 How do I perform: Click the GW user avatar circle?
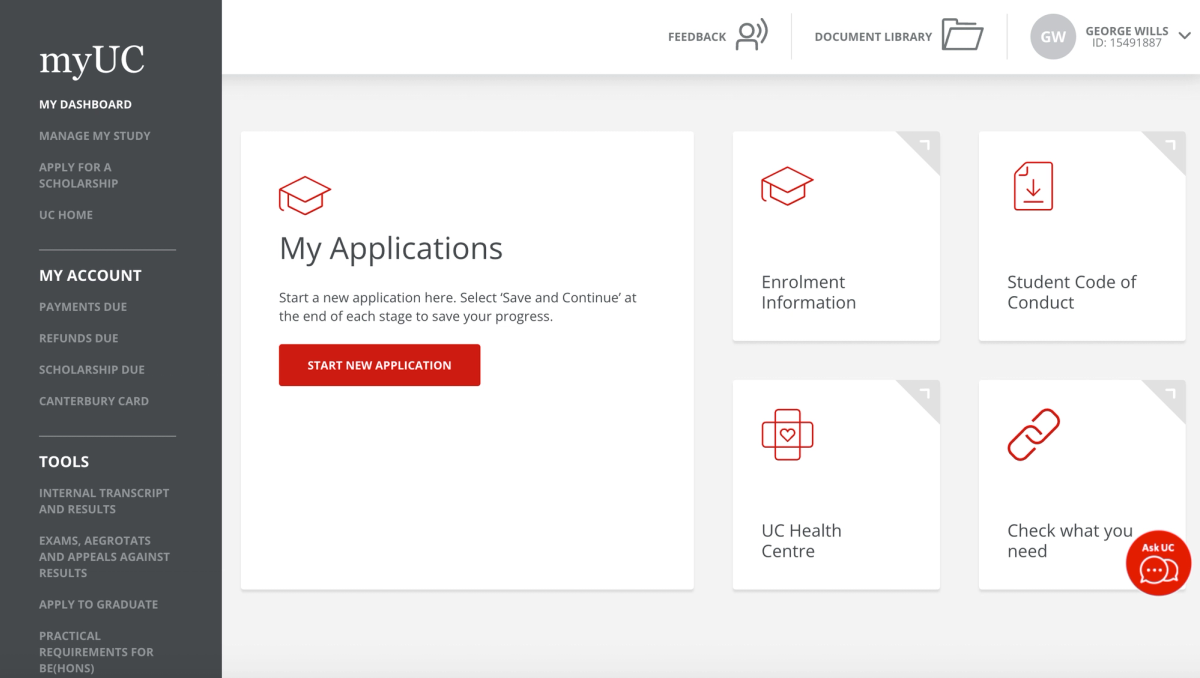click(x=1053, y=37)
